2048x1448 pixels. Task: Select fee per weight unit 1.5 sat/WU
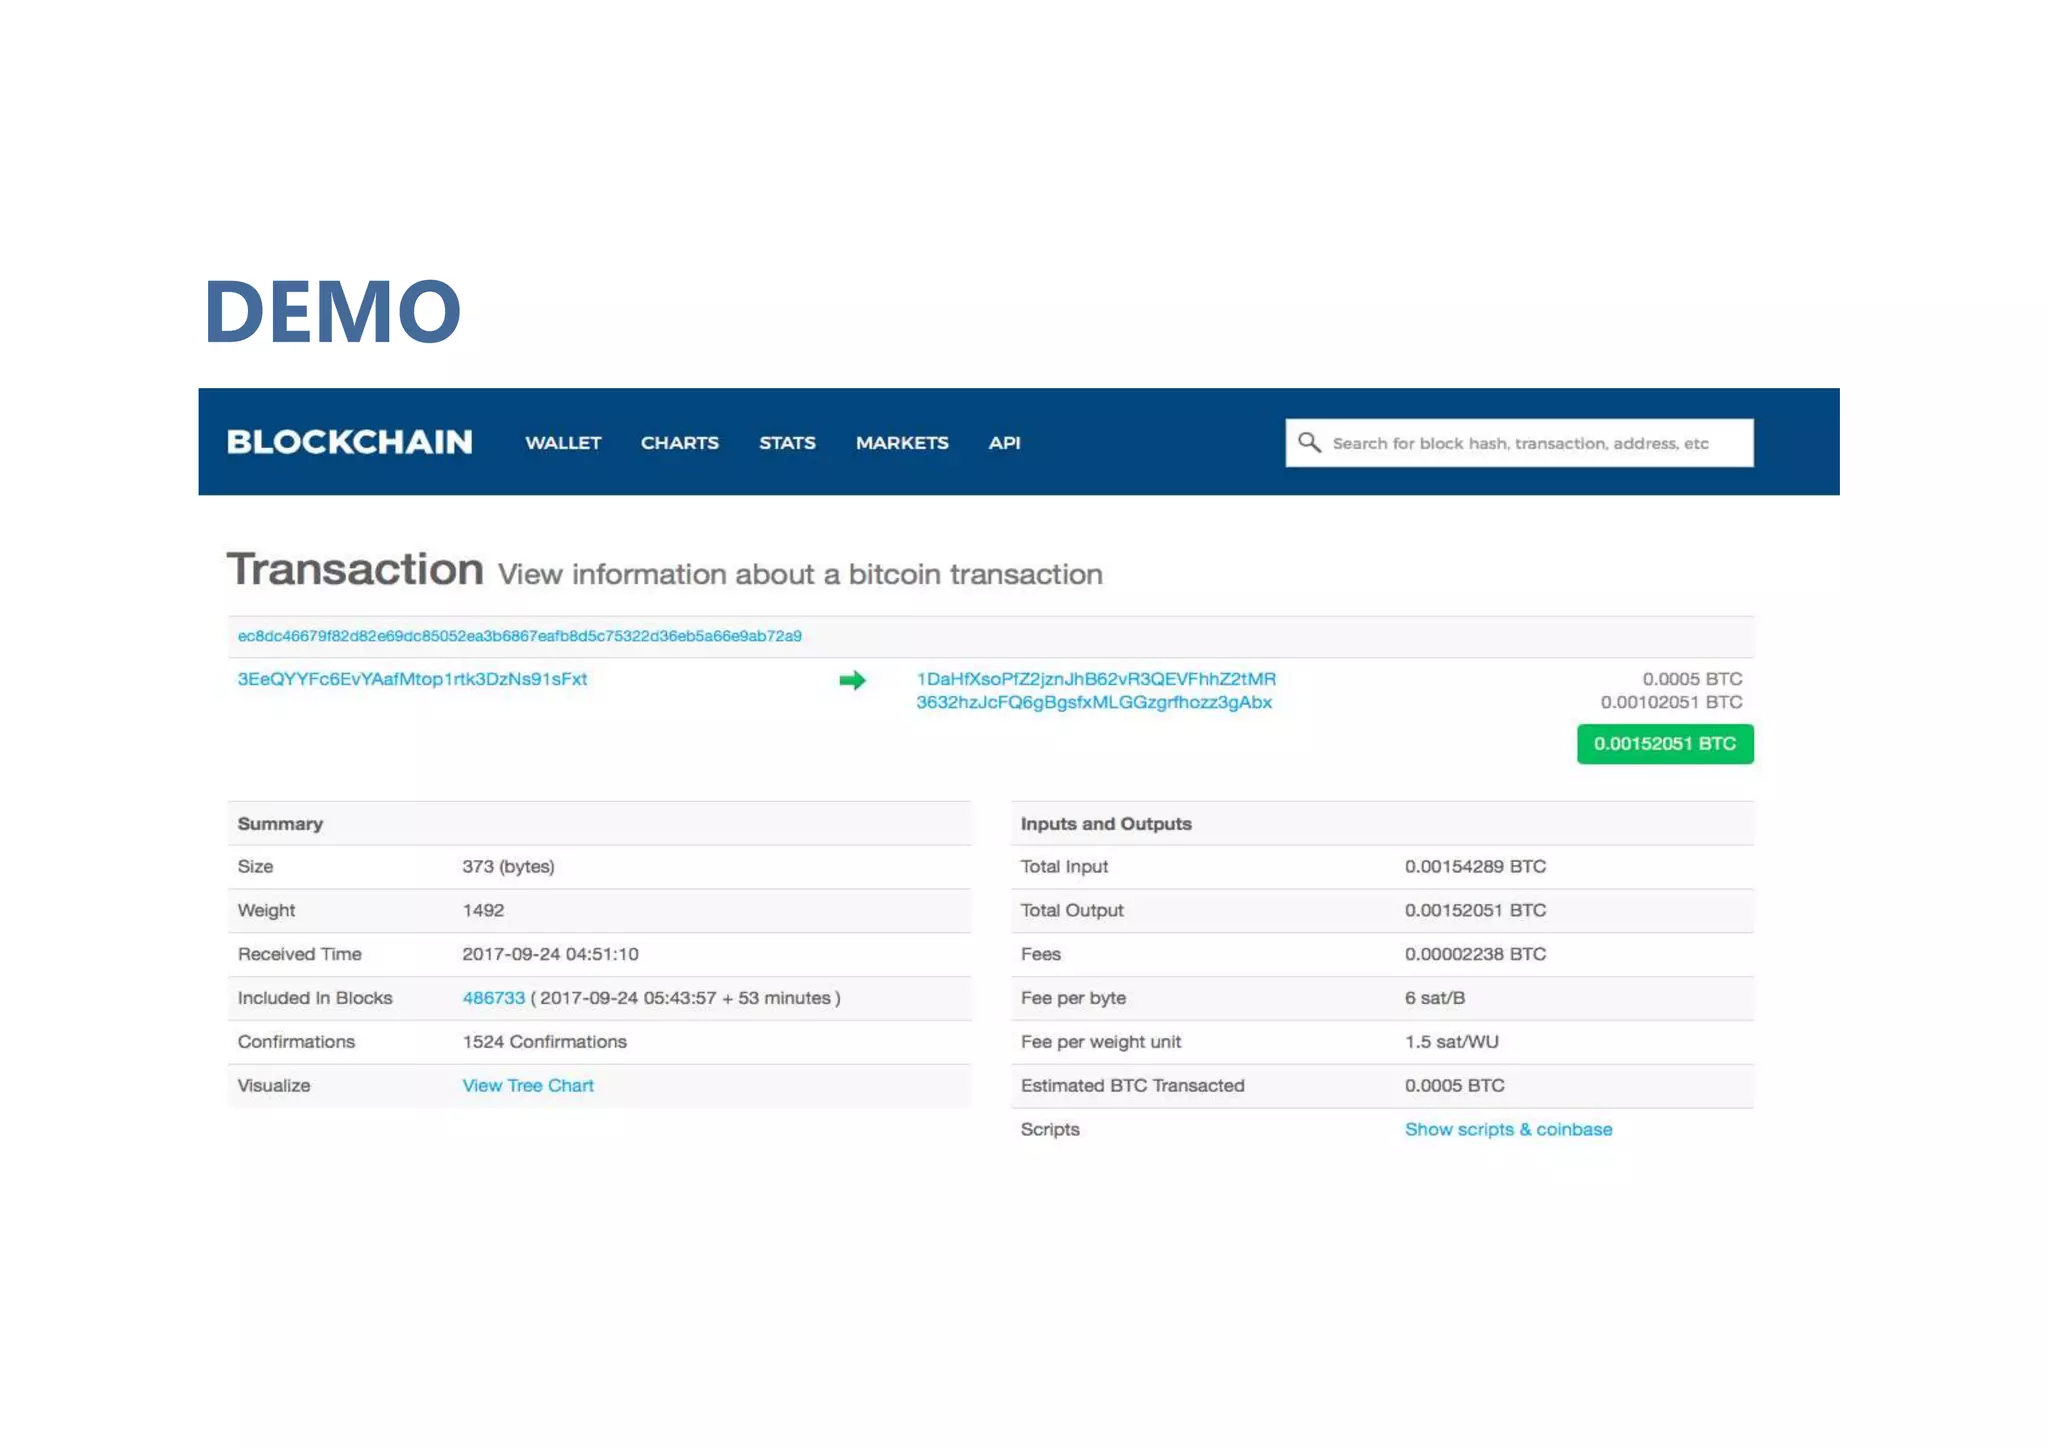1451,1042
